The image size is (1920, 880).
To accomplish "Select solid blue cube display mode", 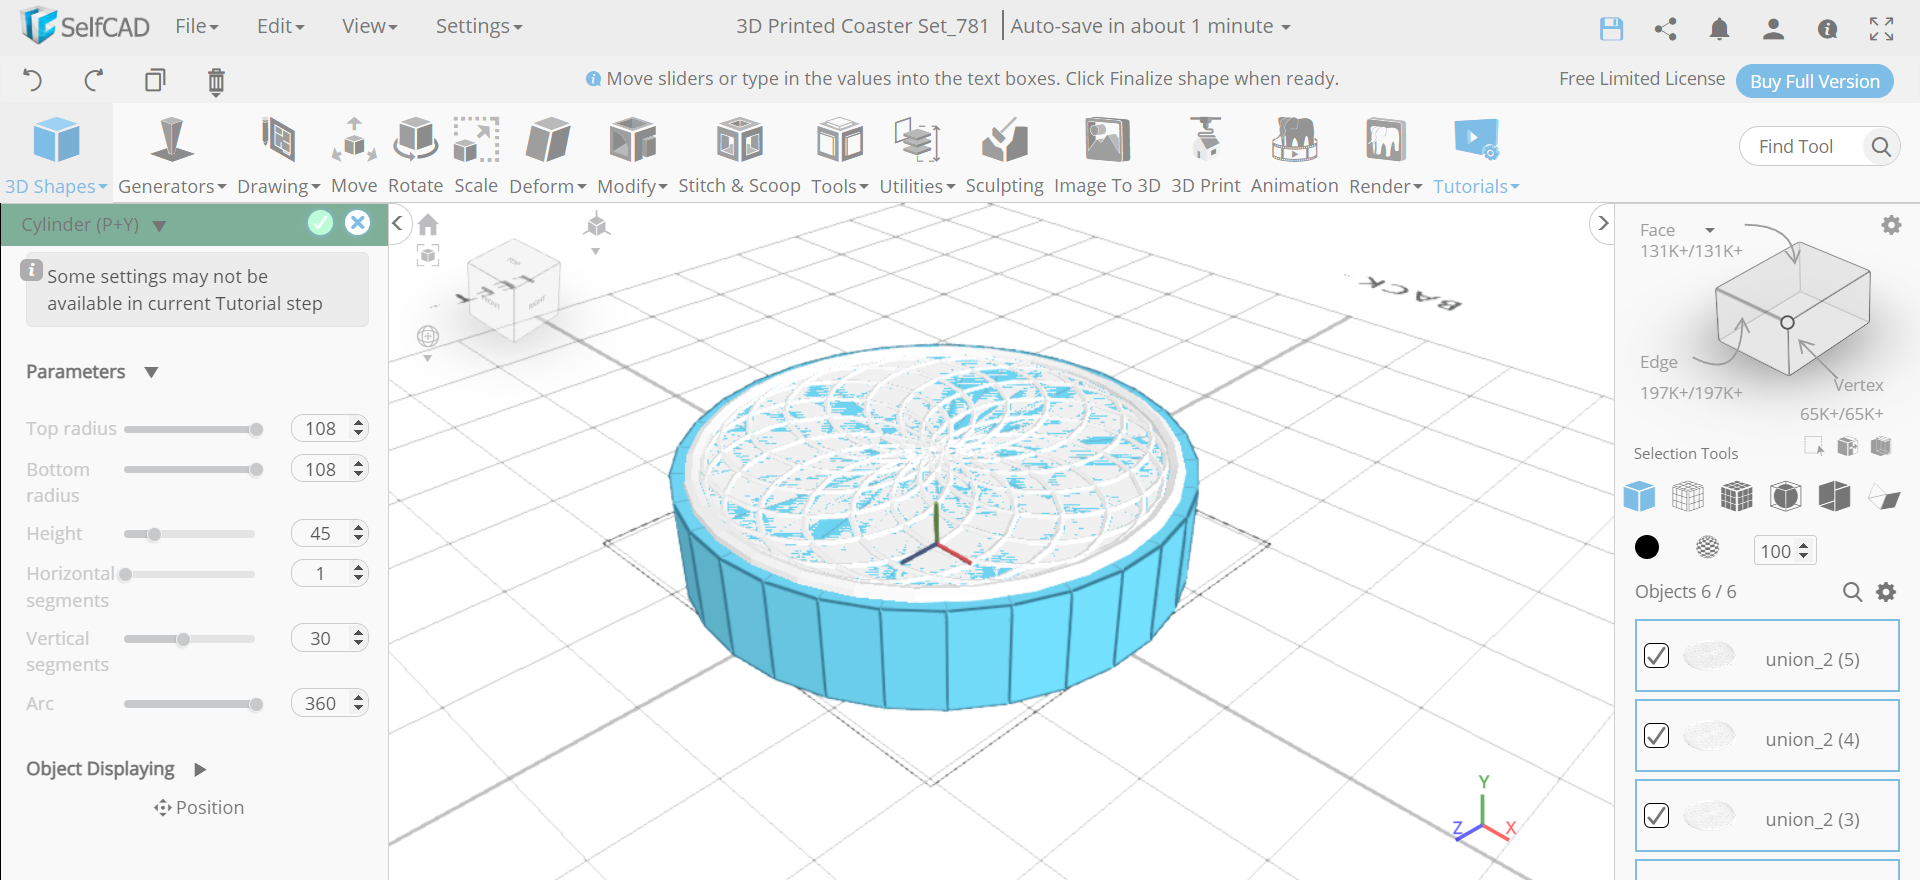I will coord(1639,496).
